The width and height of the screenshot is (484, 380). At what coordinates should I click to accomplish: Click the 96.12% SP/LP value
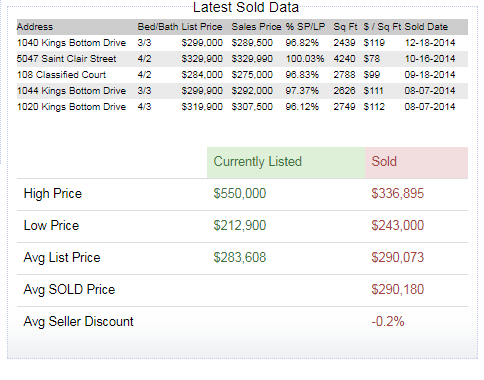click(x=302, y=107)
